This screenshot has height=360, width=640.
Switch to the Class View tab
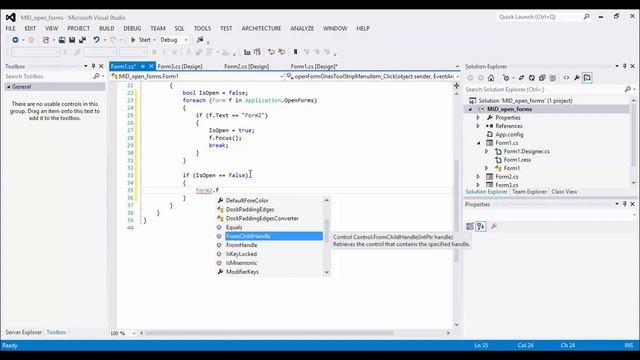tap(564, 192)
